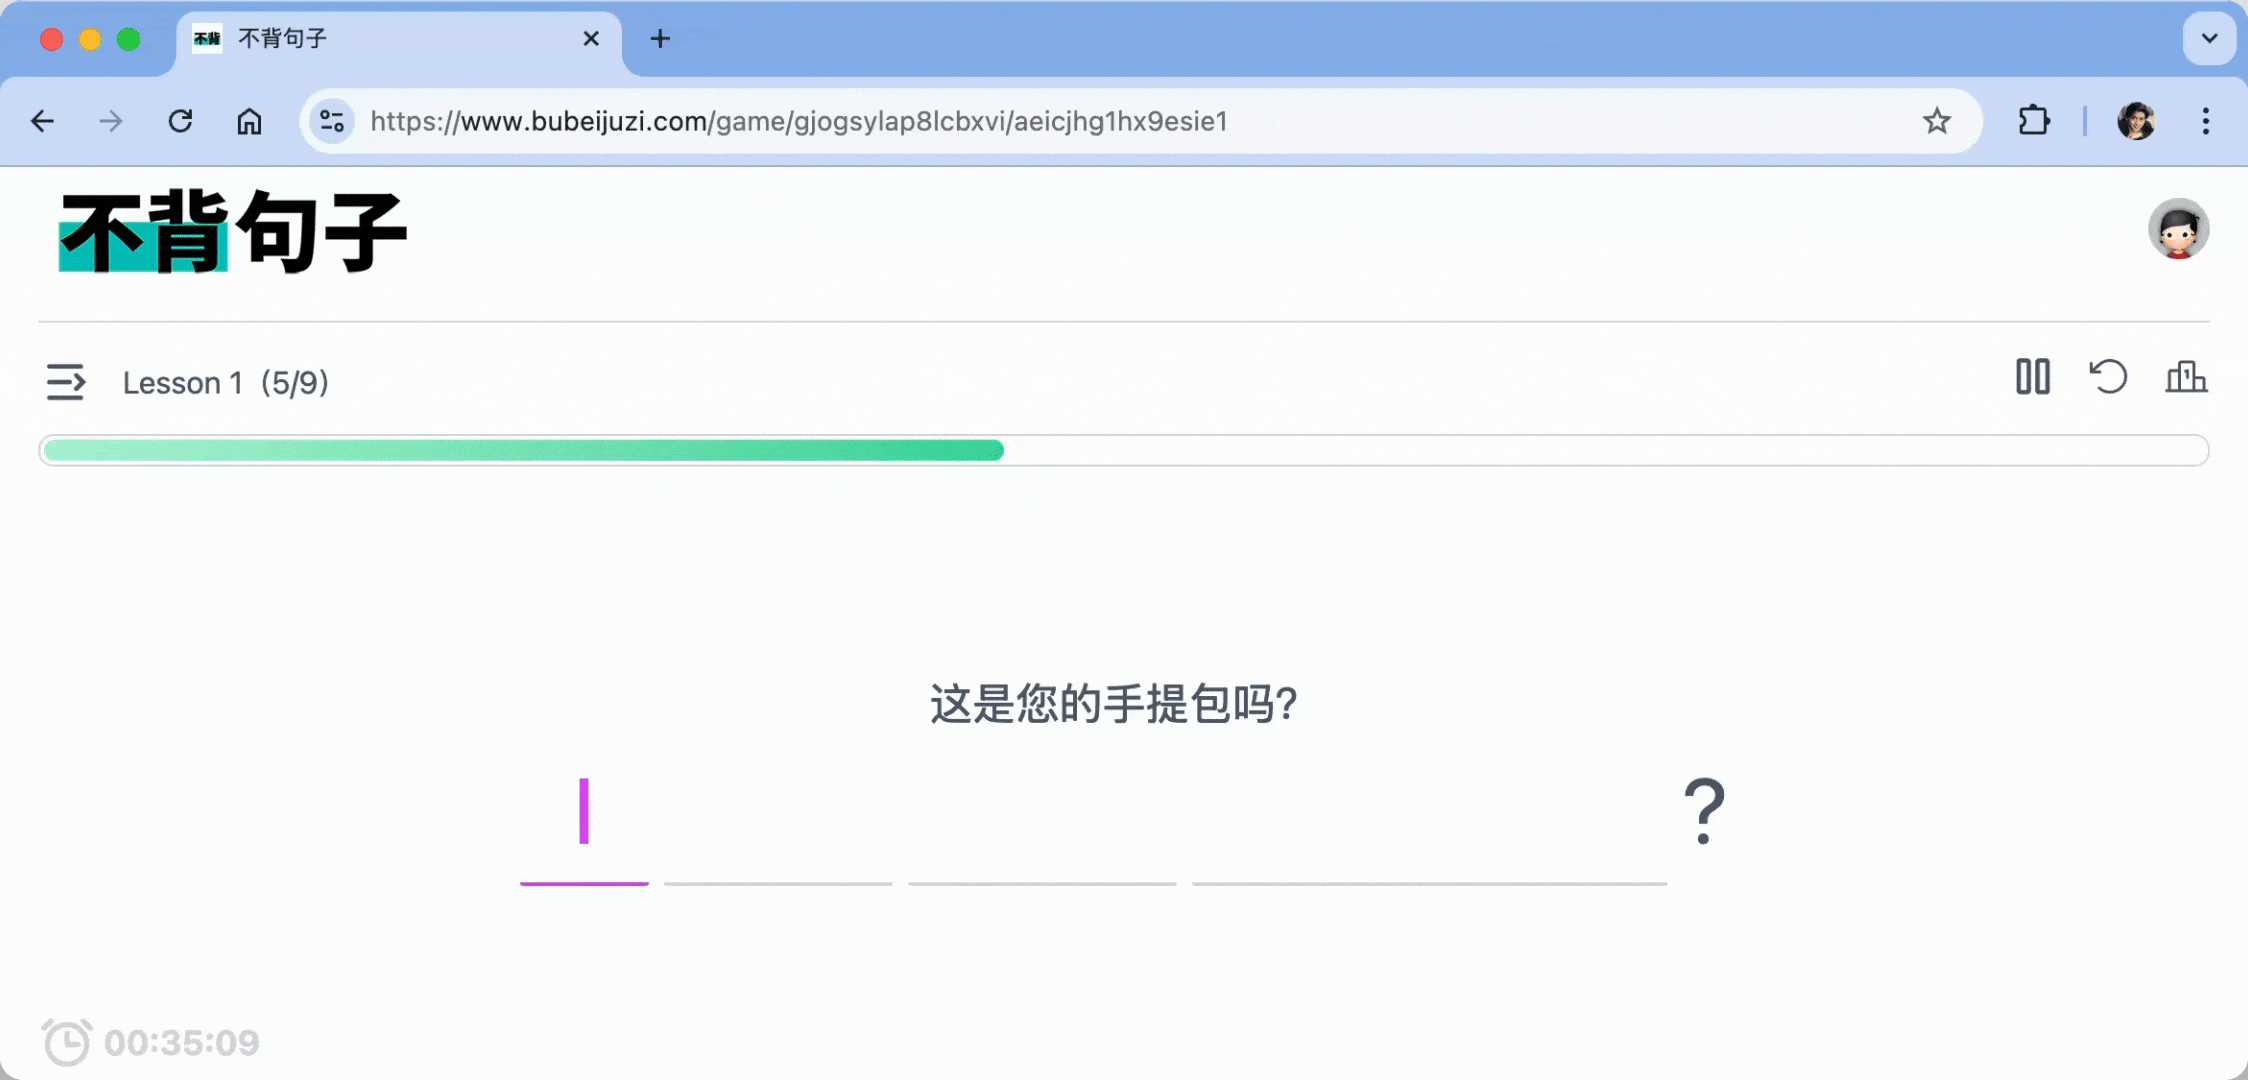Click the user avatar on page
The image size is (2248, 1080).
click(2178, 229)
